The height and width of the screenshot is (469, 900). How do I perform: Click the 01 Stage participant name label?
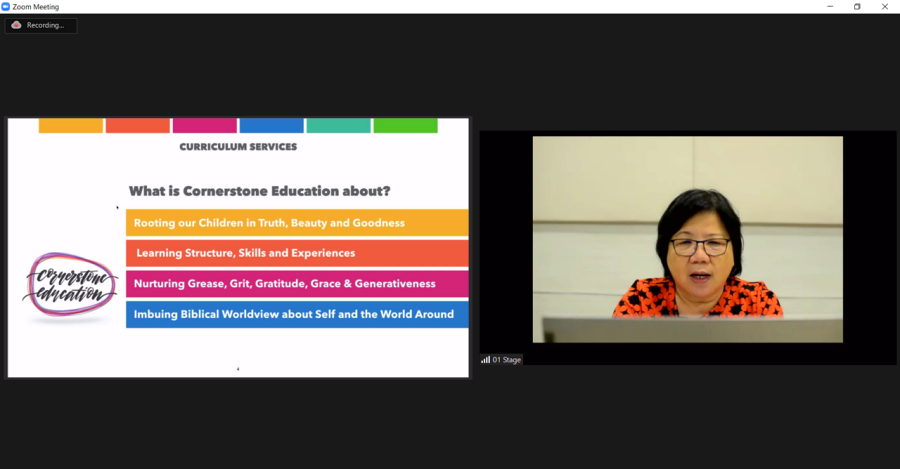click(507, 360)
